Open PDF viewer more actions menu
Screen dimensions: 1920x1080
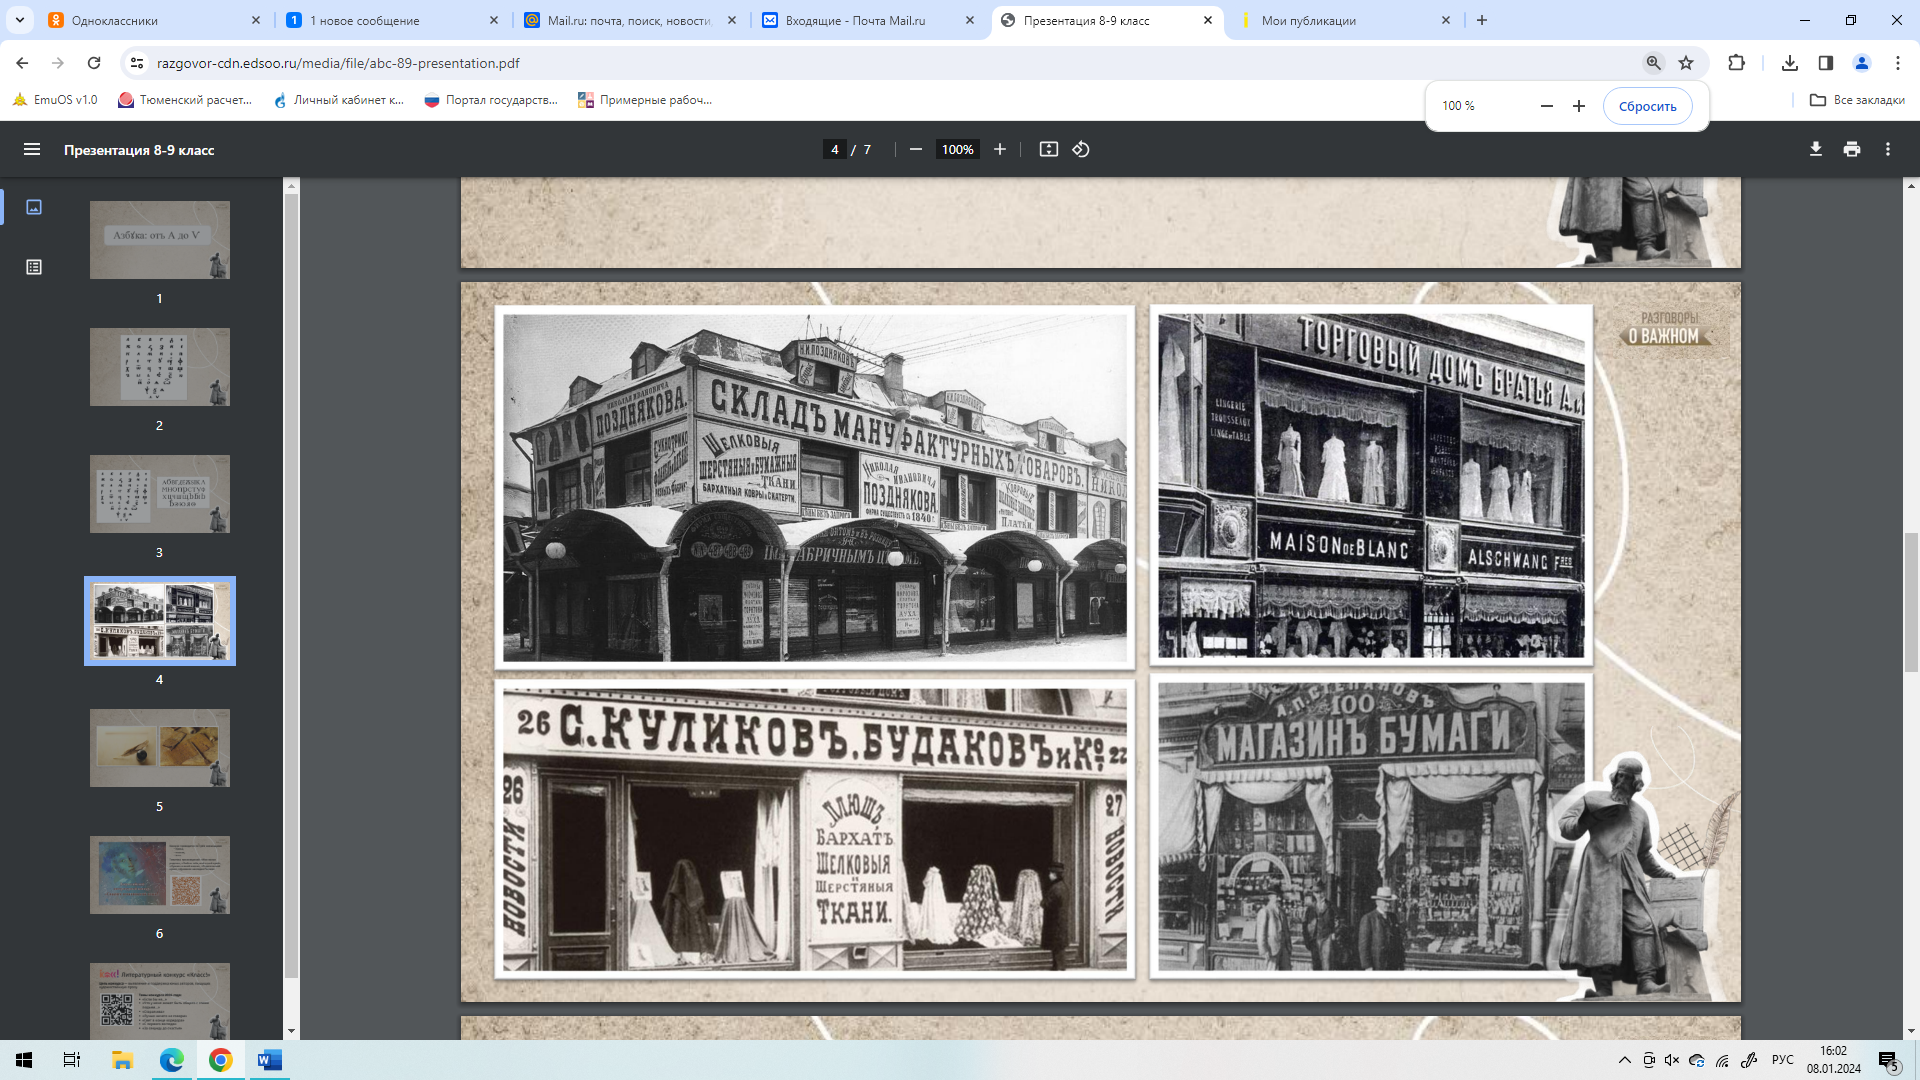point(1888,149)
